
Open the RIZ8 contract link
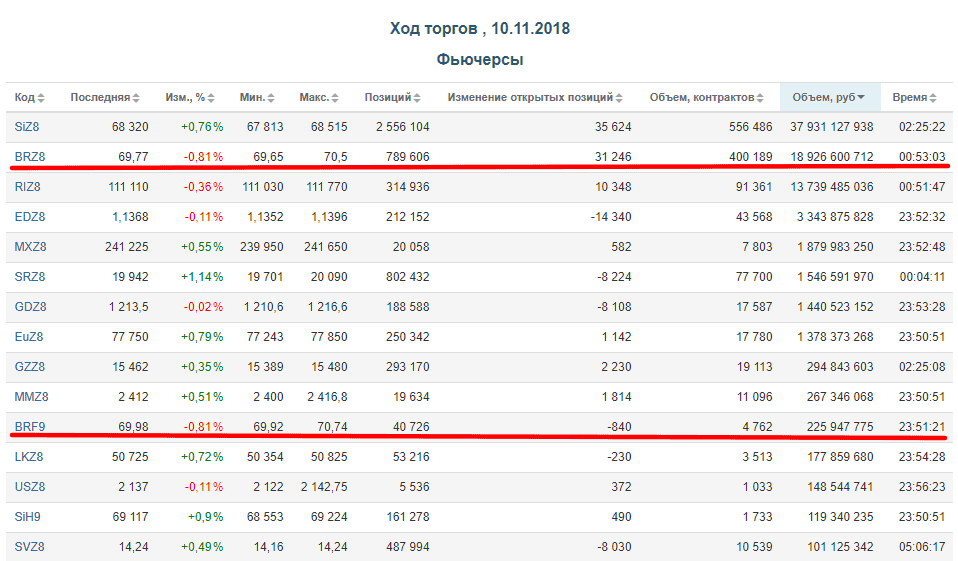28,187
